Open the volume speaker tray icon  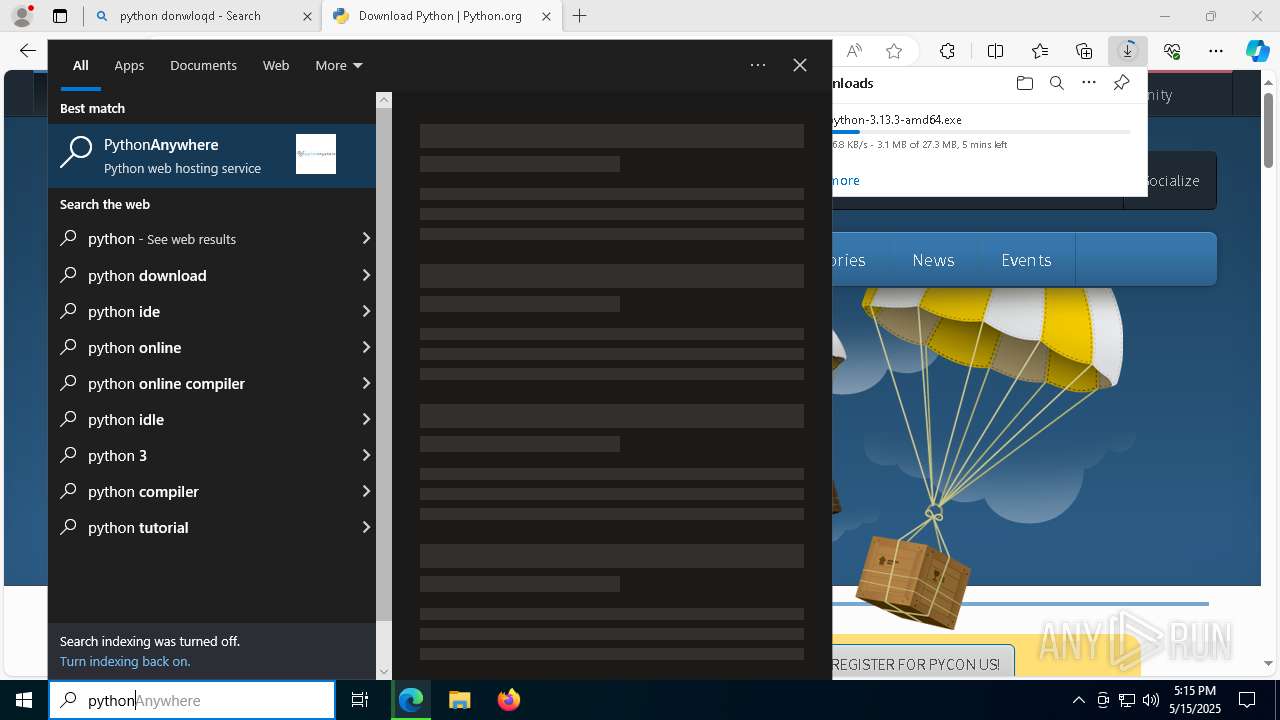1150,700
